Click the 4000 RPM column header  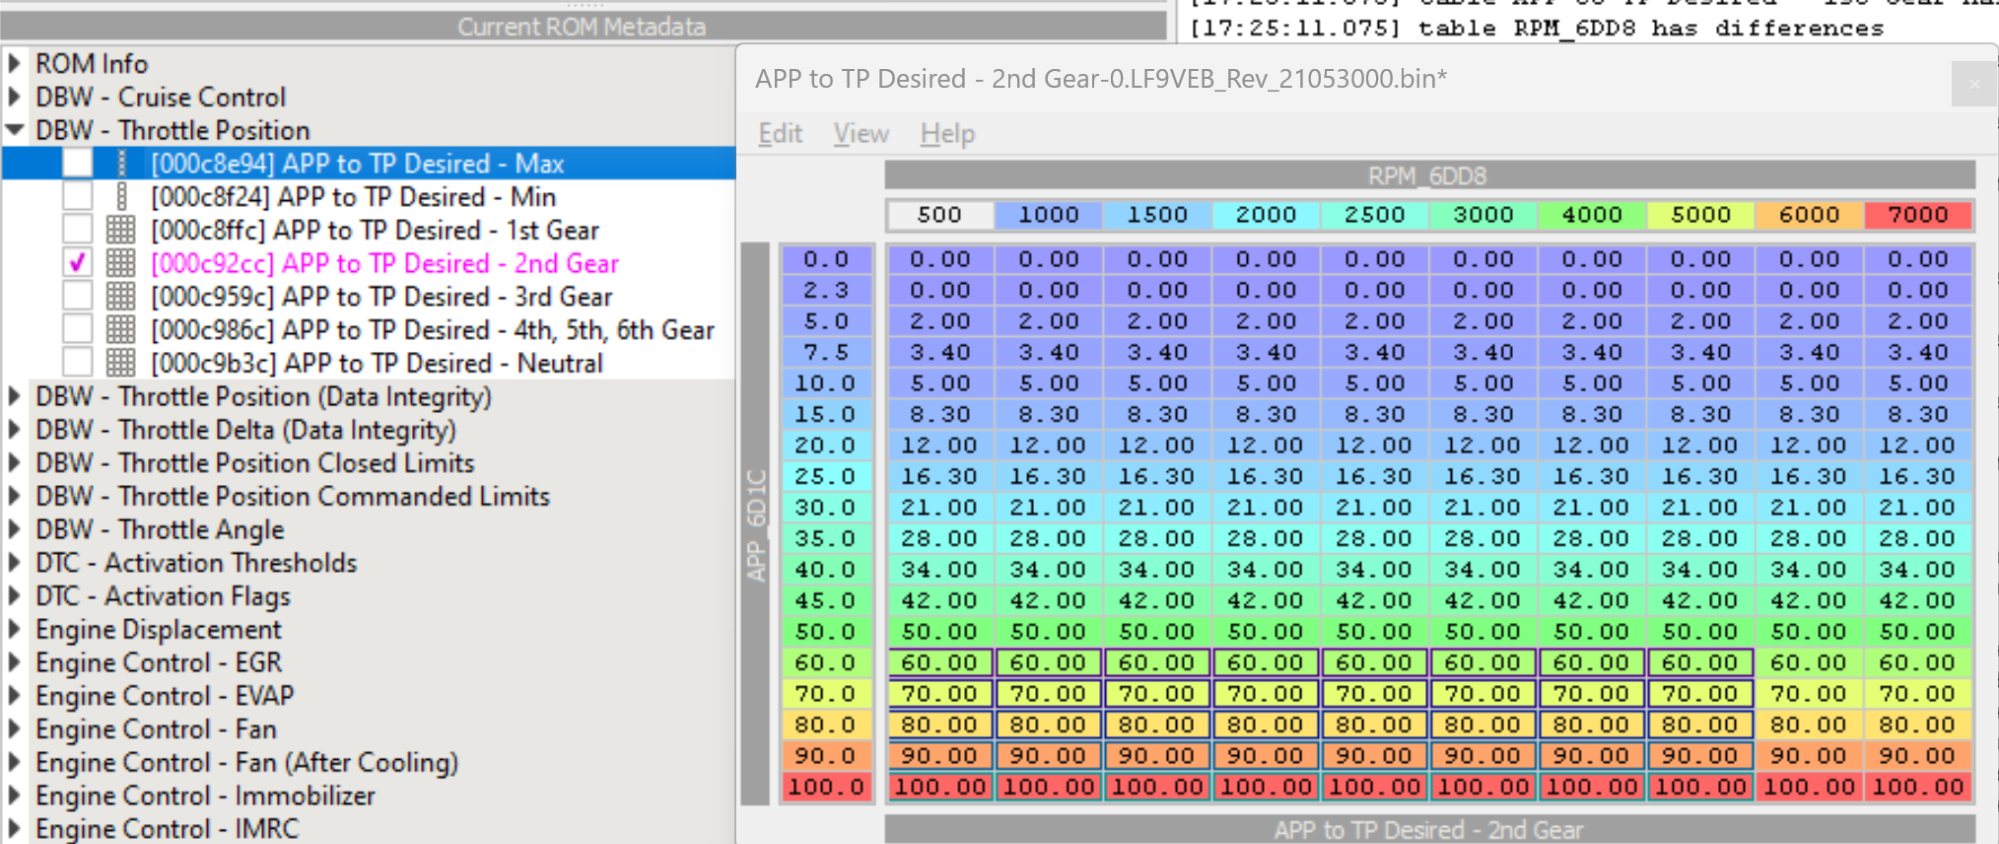pyautogui.click(x=1591, y=215)
